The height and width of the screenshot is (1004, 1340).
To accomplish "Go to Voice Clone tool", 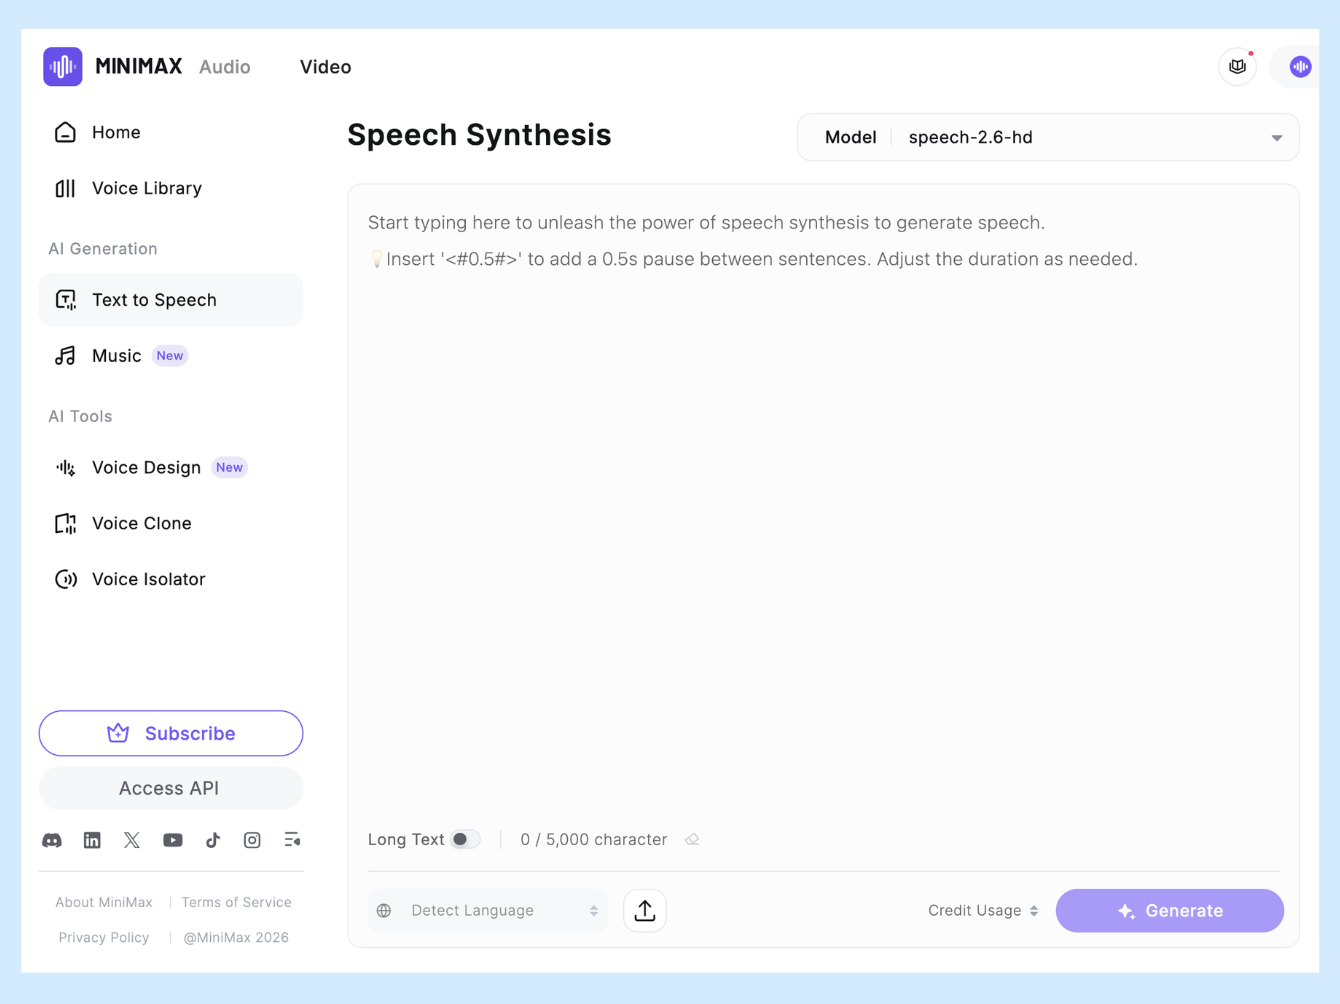I will click(x=142, y=523).
